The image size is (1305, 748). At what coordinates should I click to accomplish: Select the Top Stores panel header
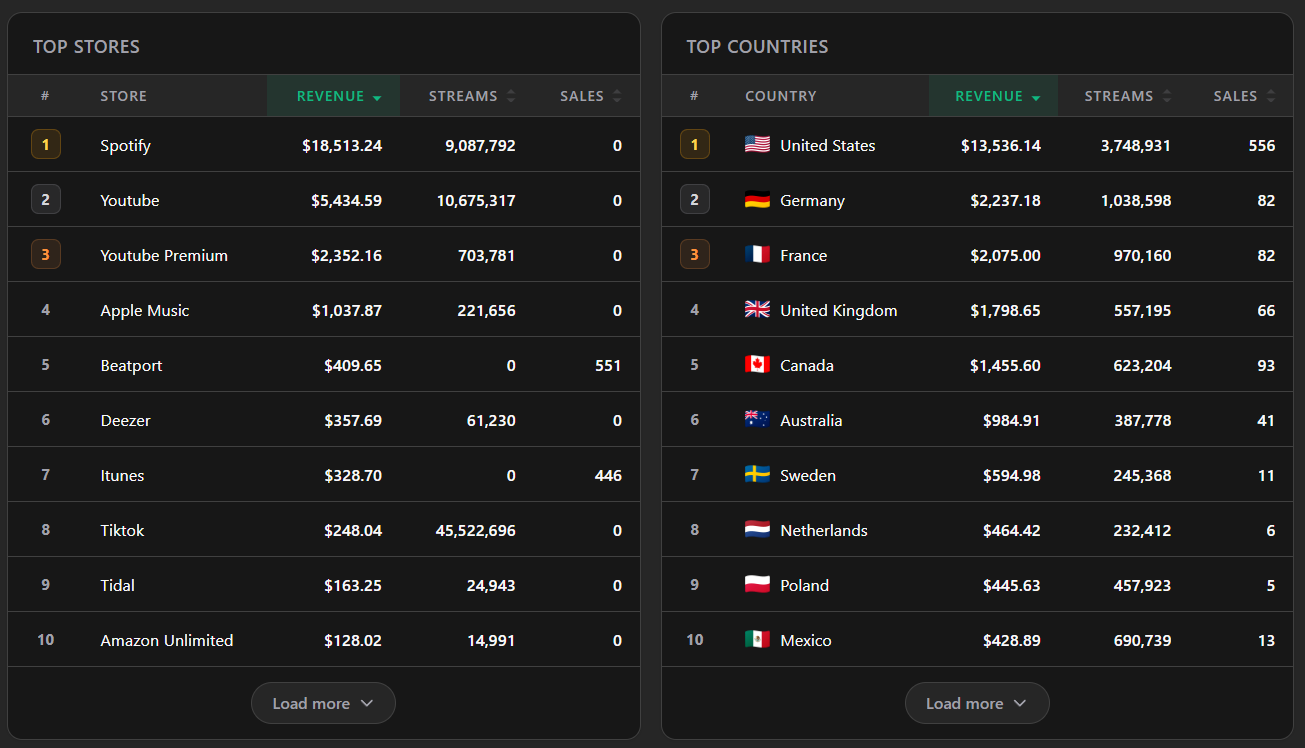[x=85, y=46]
